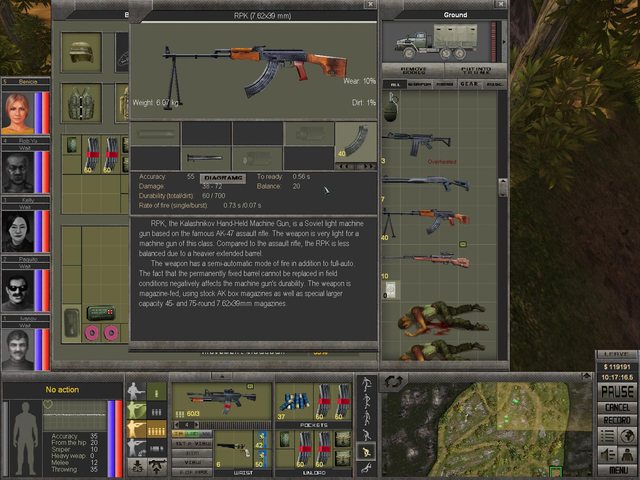Click the RECORD button
This screenshot has height=480, width=640.
tap(617, 420)
